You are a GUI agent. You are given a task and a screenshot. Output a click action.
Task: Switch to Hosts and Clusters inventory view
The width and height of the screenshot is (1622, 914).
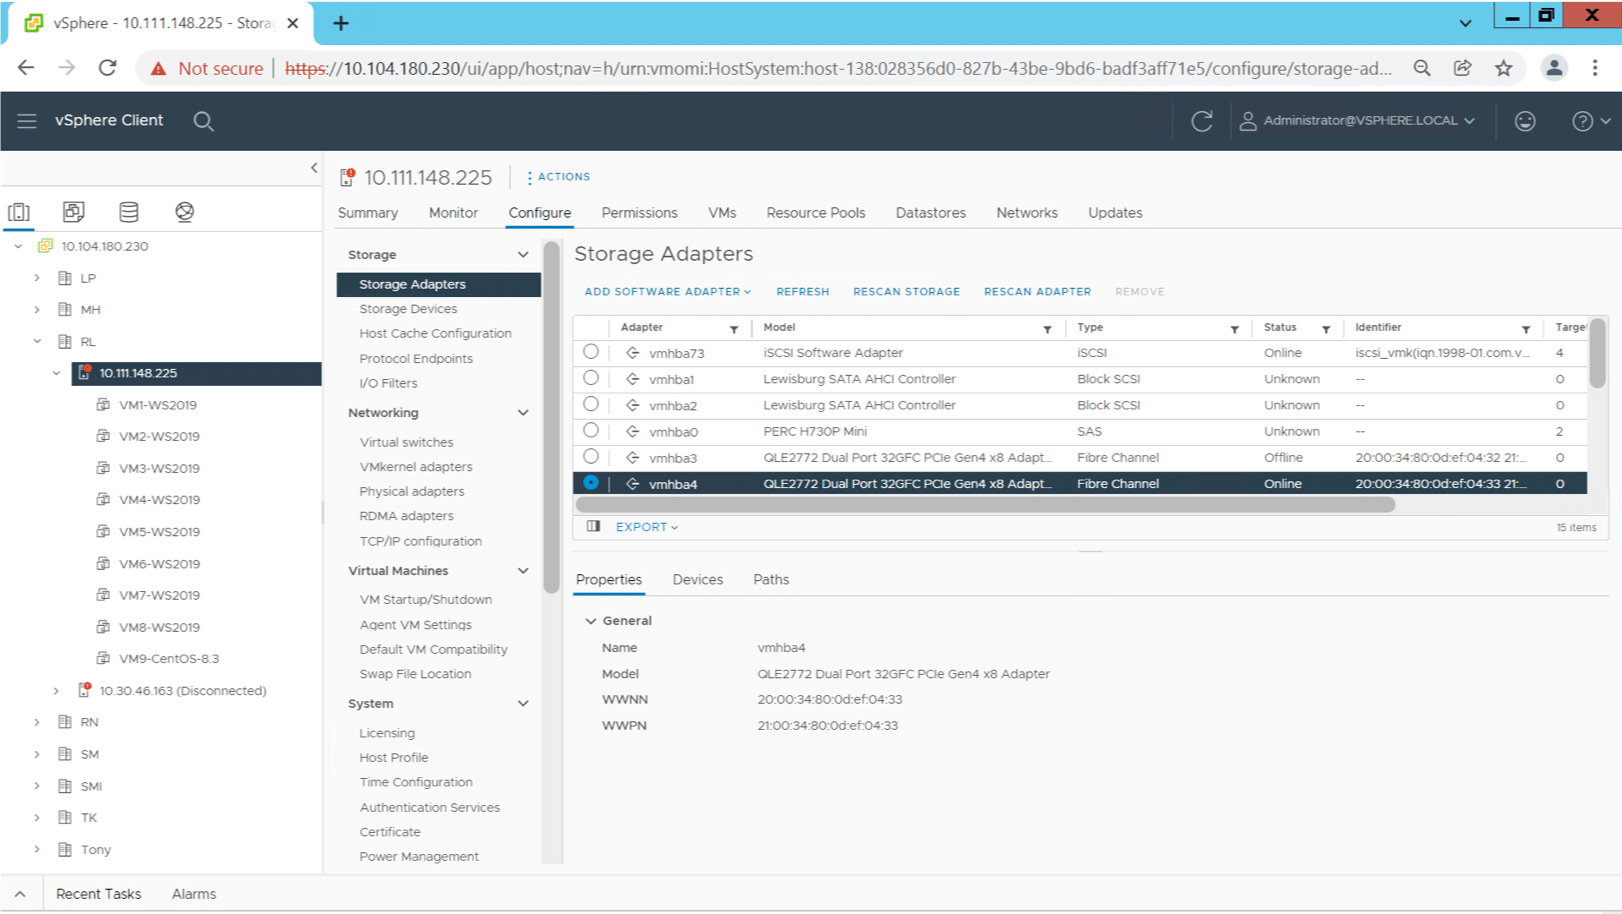[19, 212]
